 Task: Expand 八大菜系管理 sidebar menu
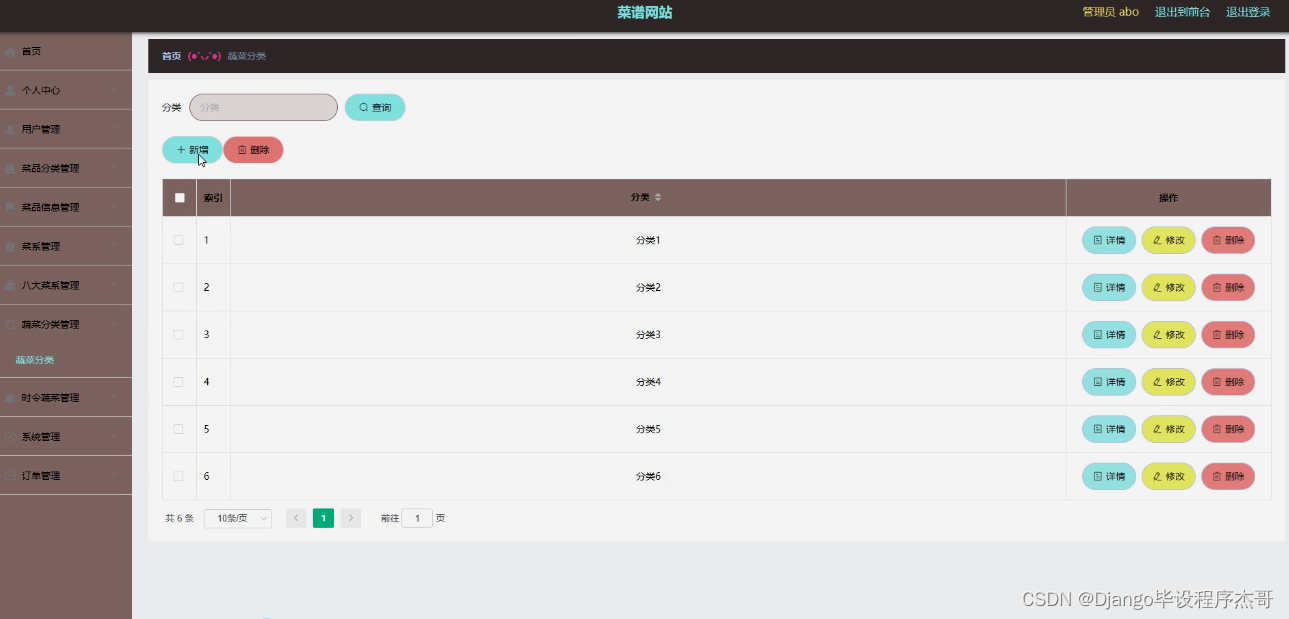pos(65,285)
